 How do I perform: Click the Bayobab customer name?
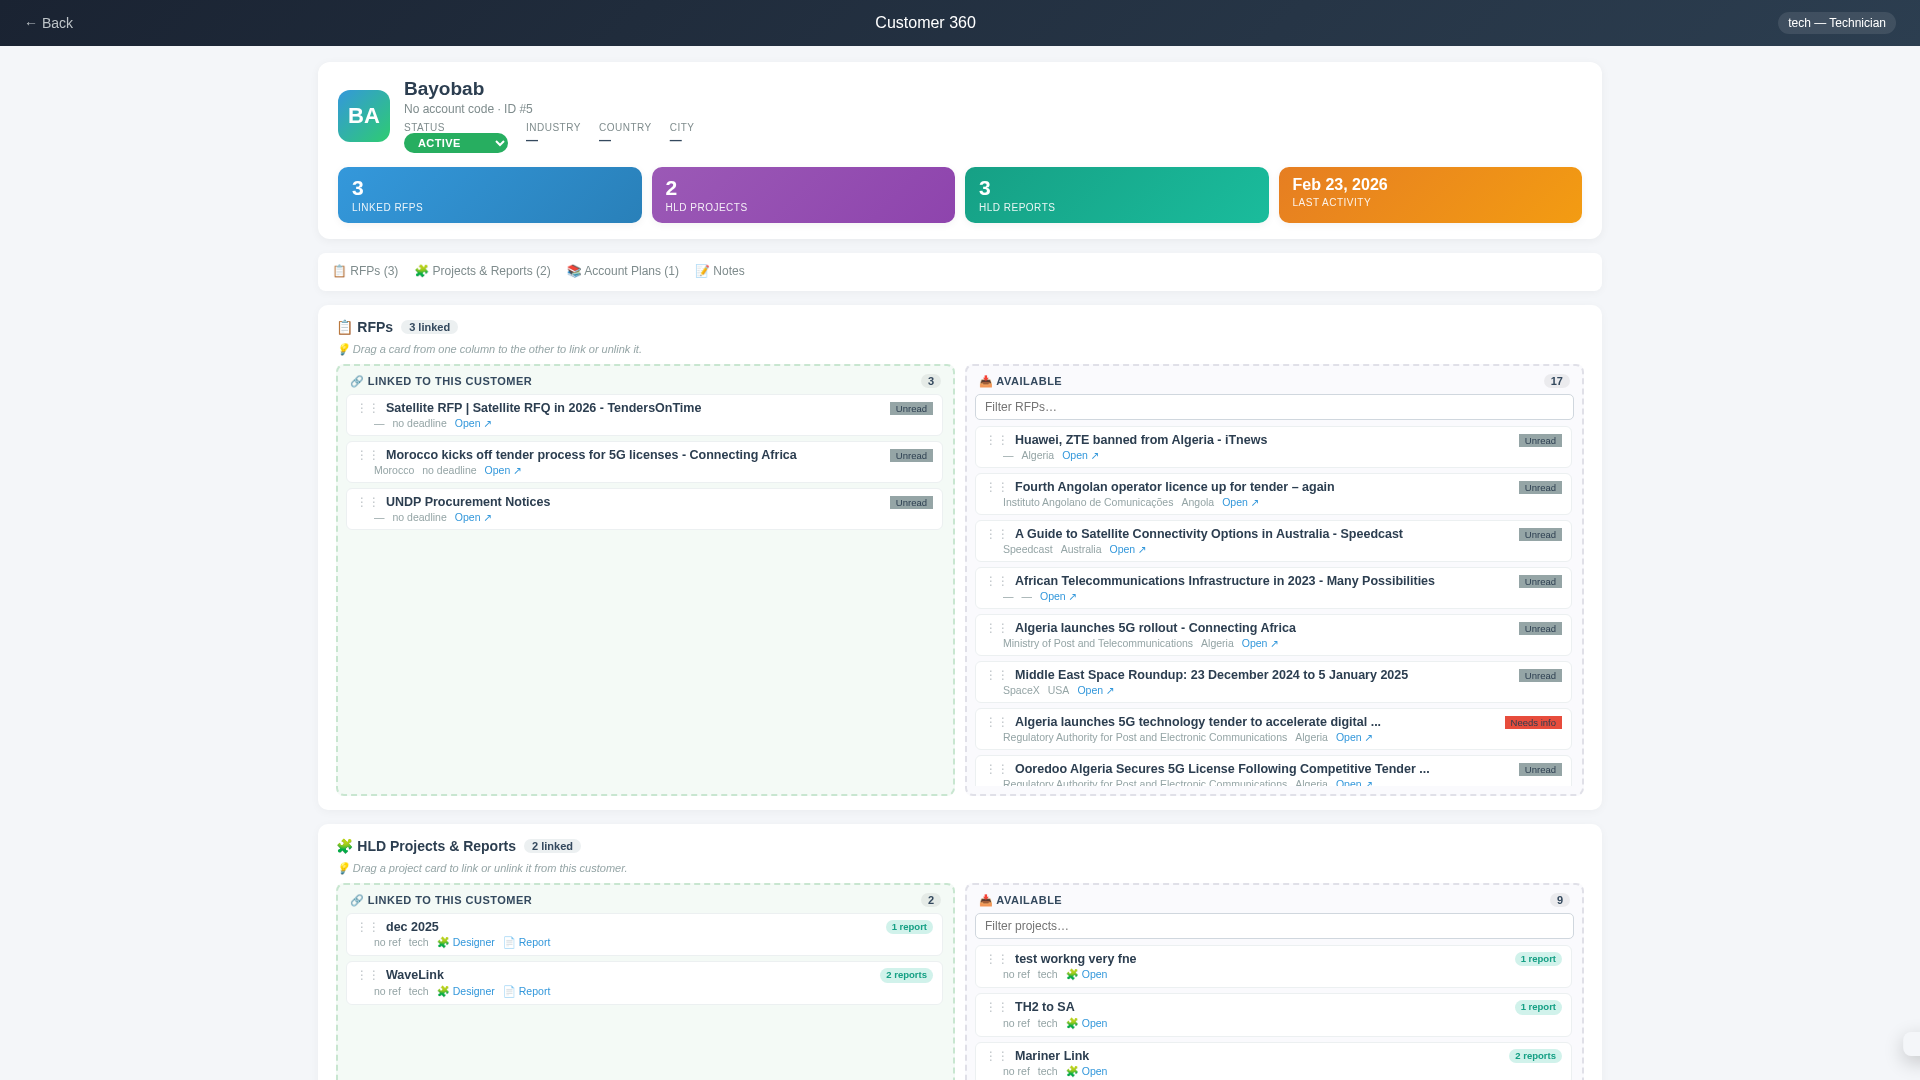[x=444, y=89]
